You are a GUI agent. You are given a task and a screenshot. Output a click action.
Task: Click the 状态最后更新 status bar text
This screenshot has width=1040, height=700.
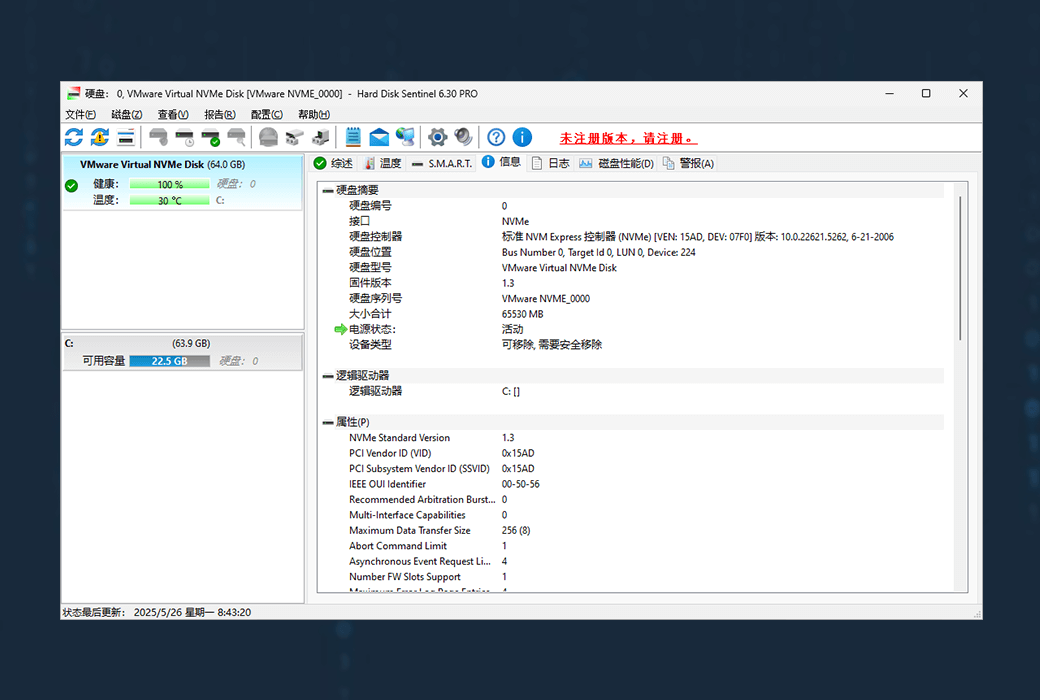tap(157, 612)
